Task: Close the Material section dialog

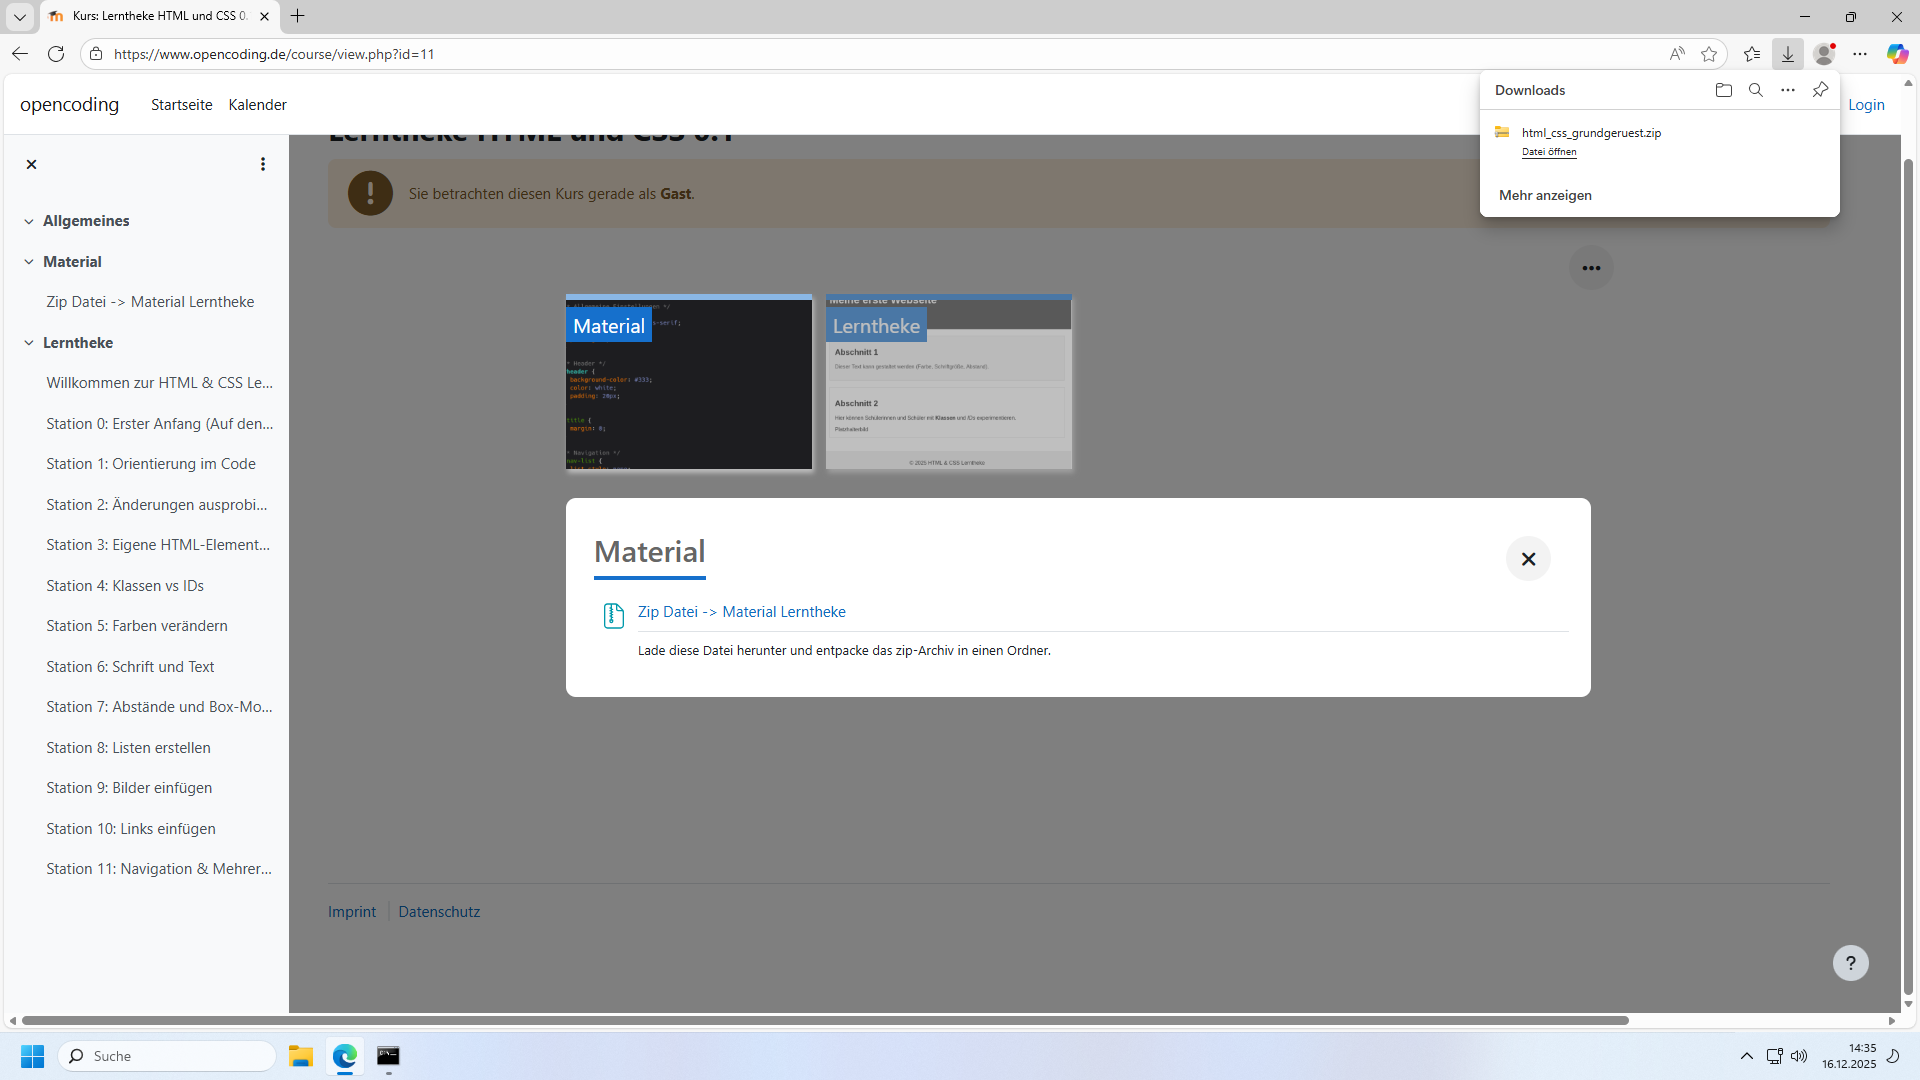Action: 1528,559
